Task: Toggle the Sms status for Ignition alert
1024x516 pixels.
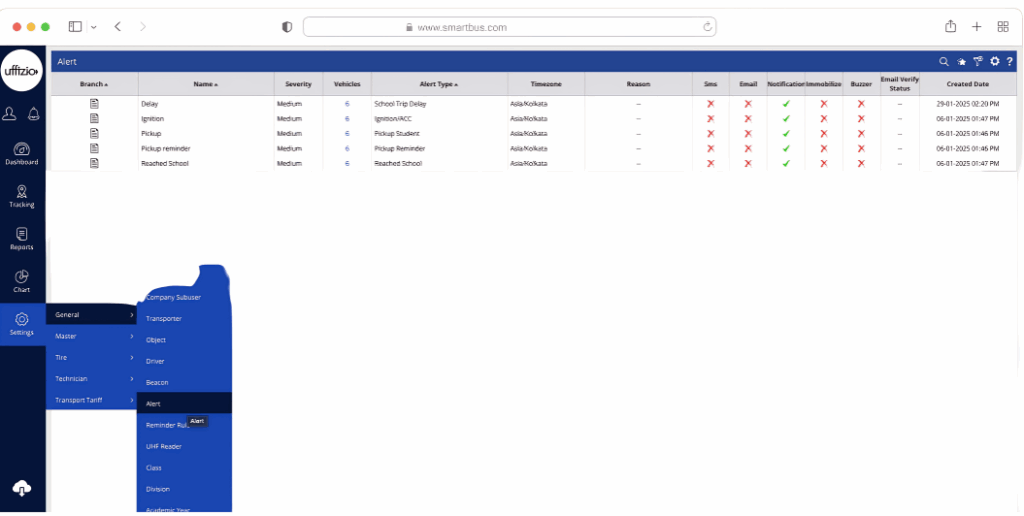Action: click(x=710, y=119)
